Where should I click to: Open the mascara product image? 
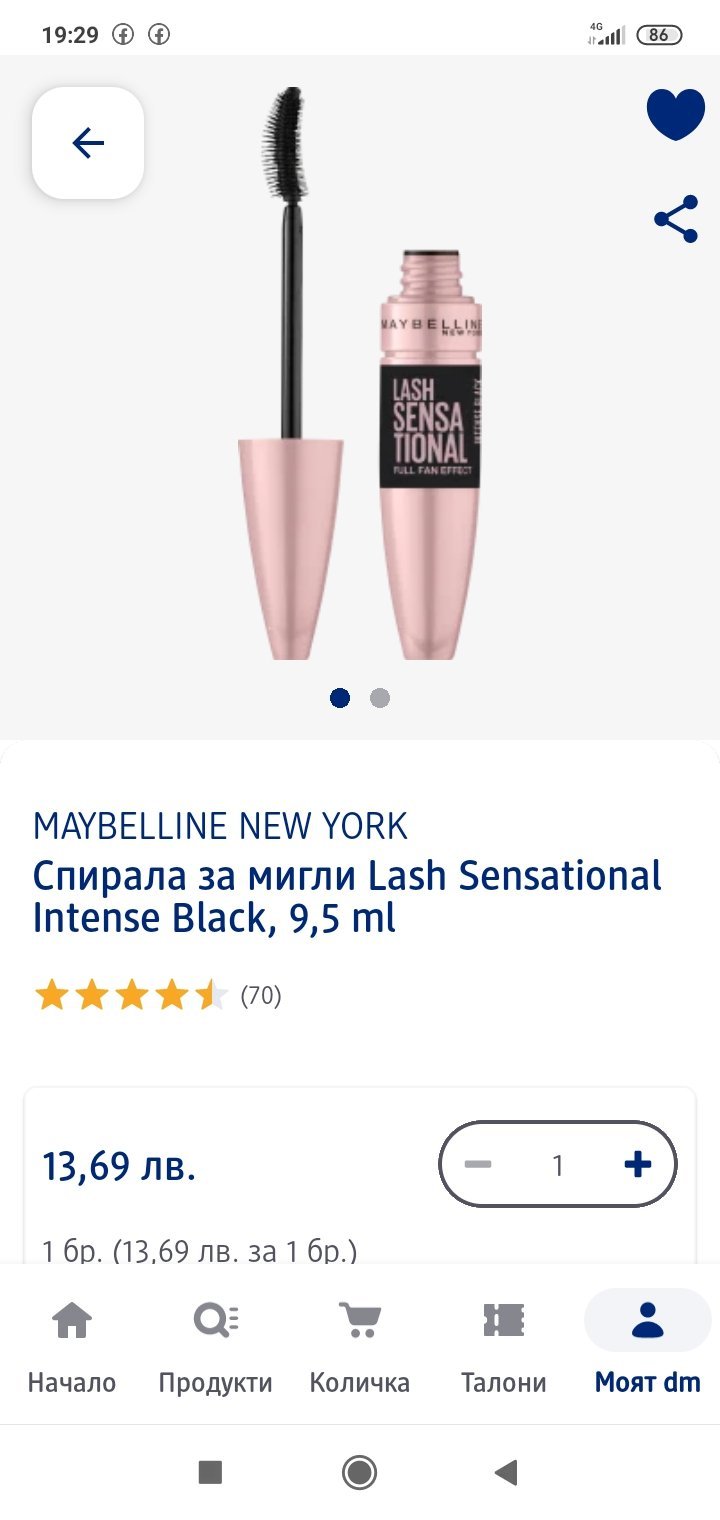point(360,380)
